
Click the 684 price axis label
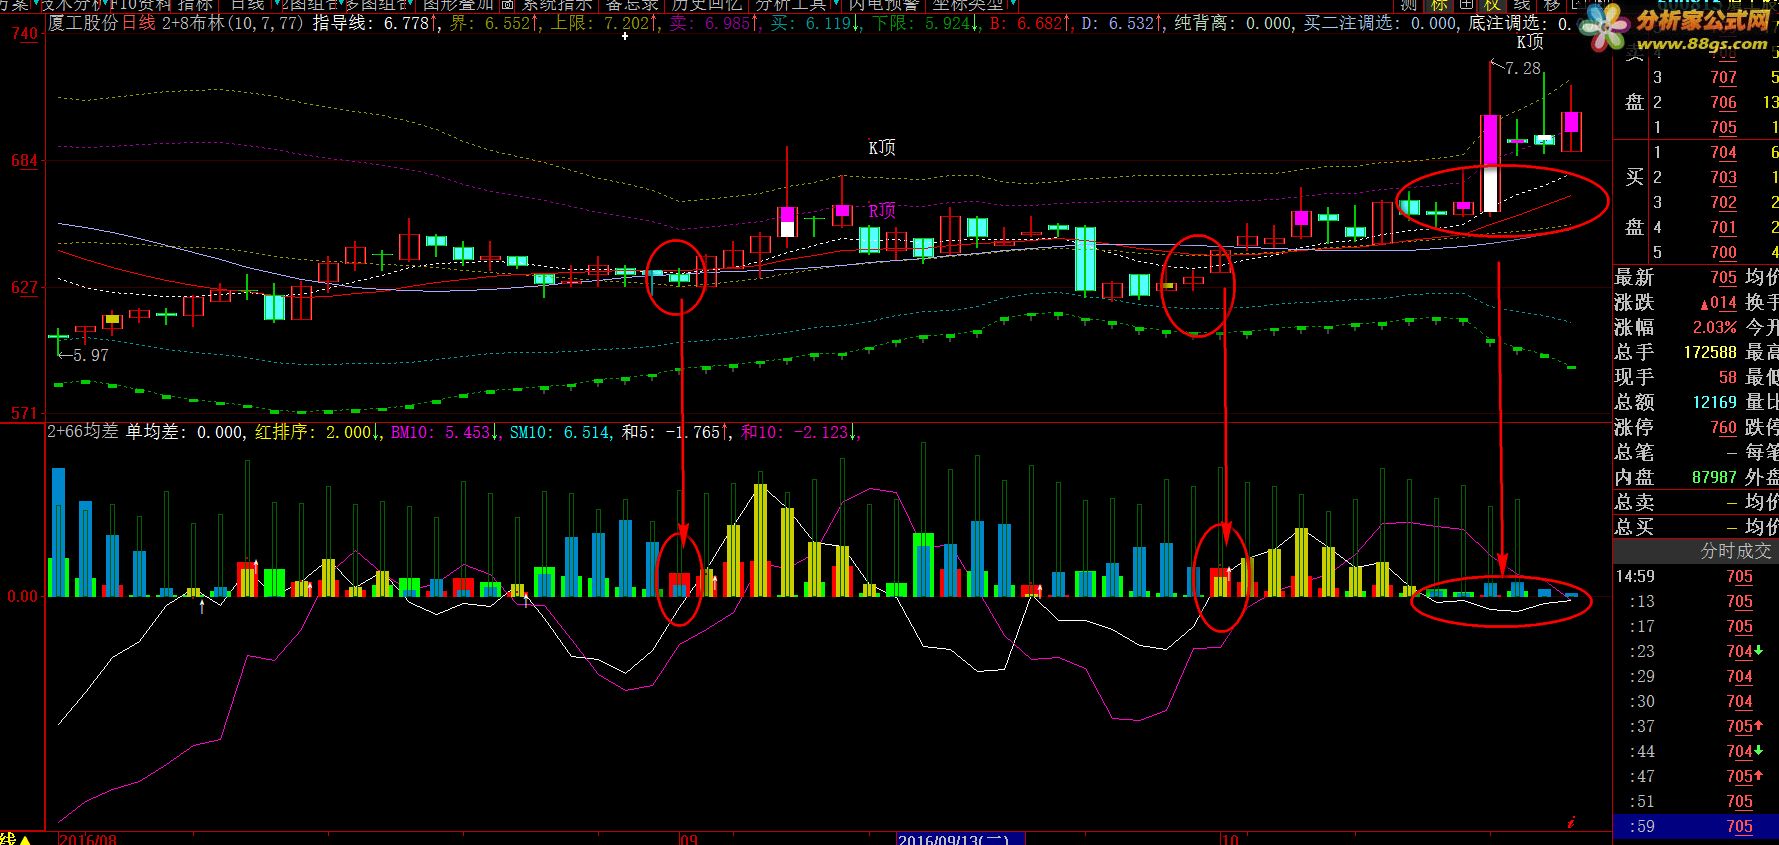24,160
